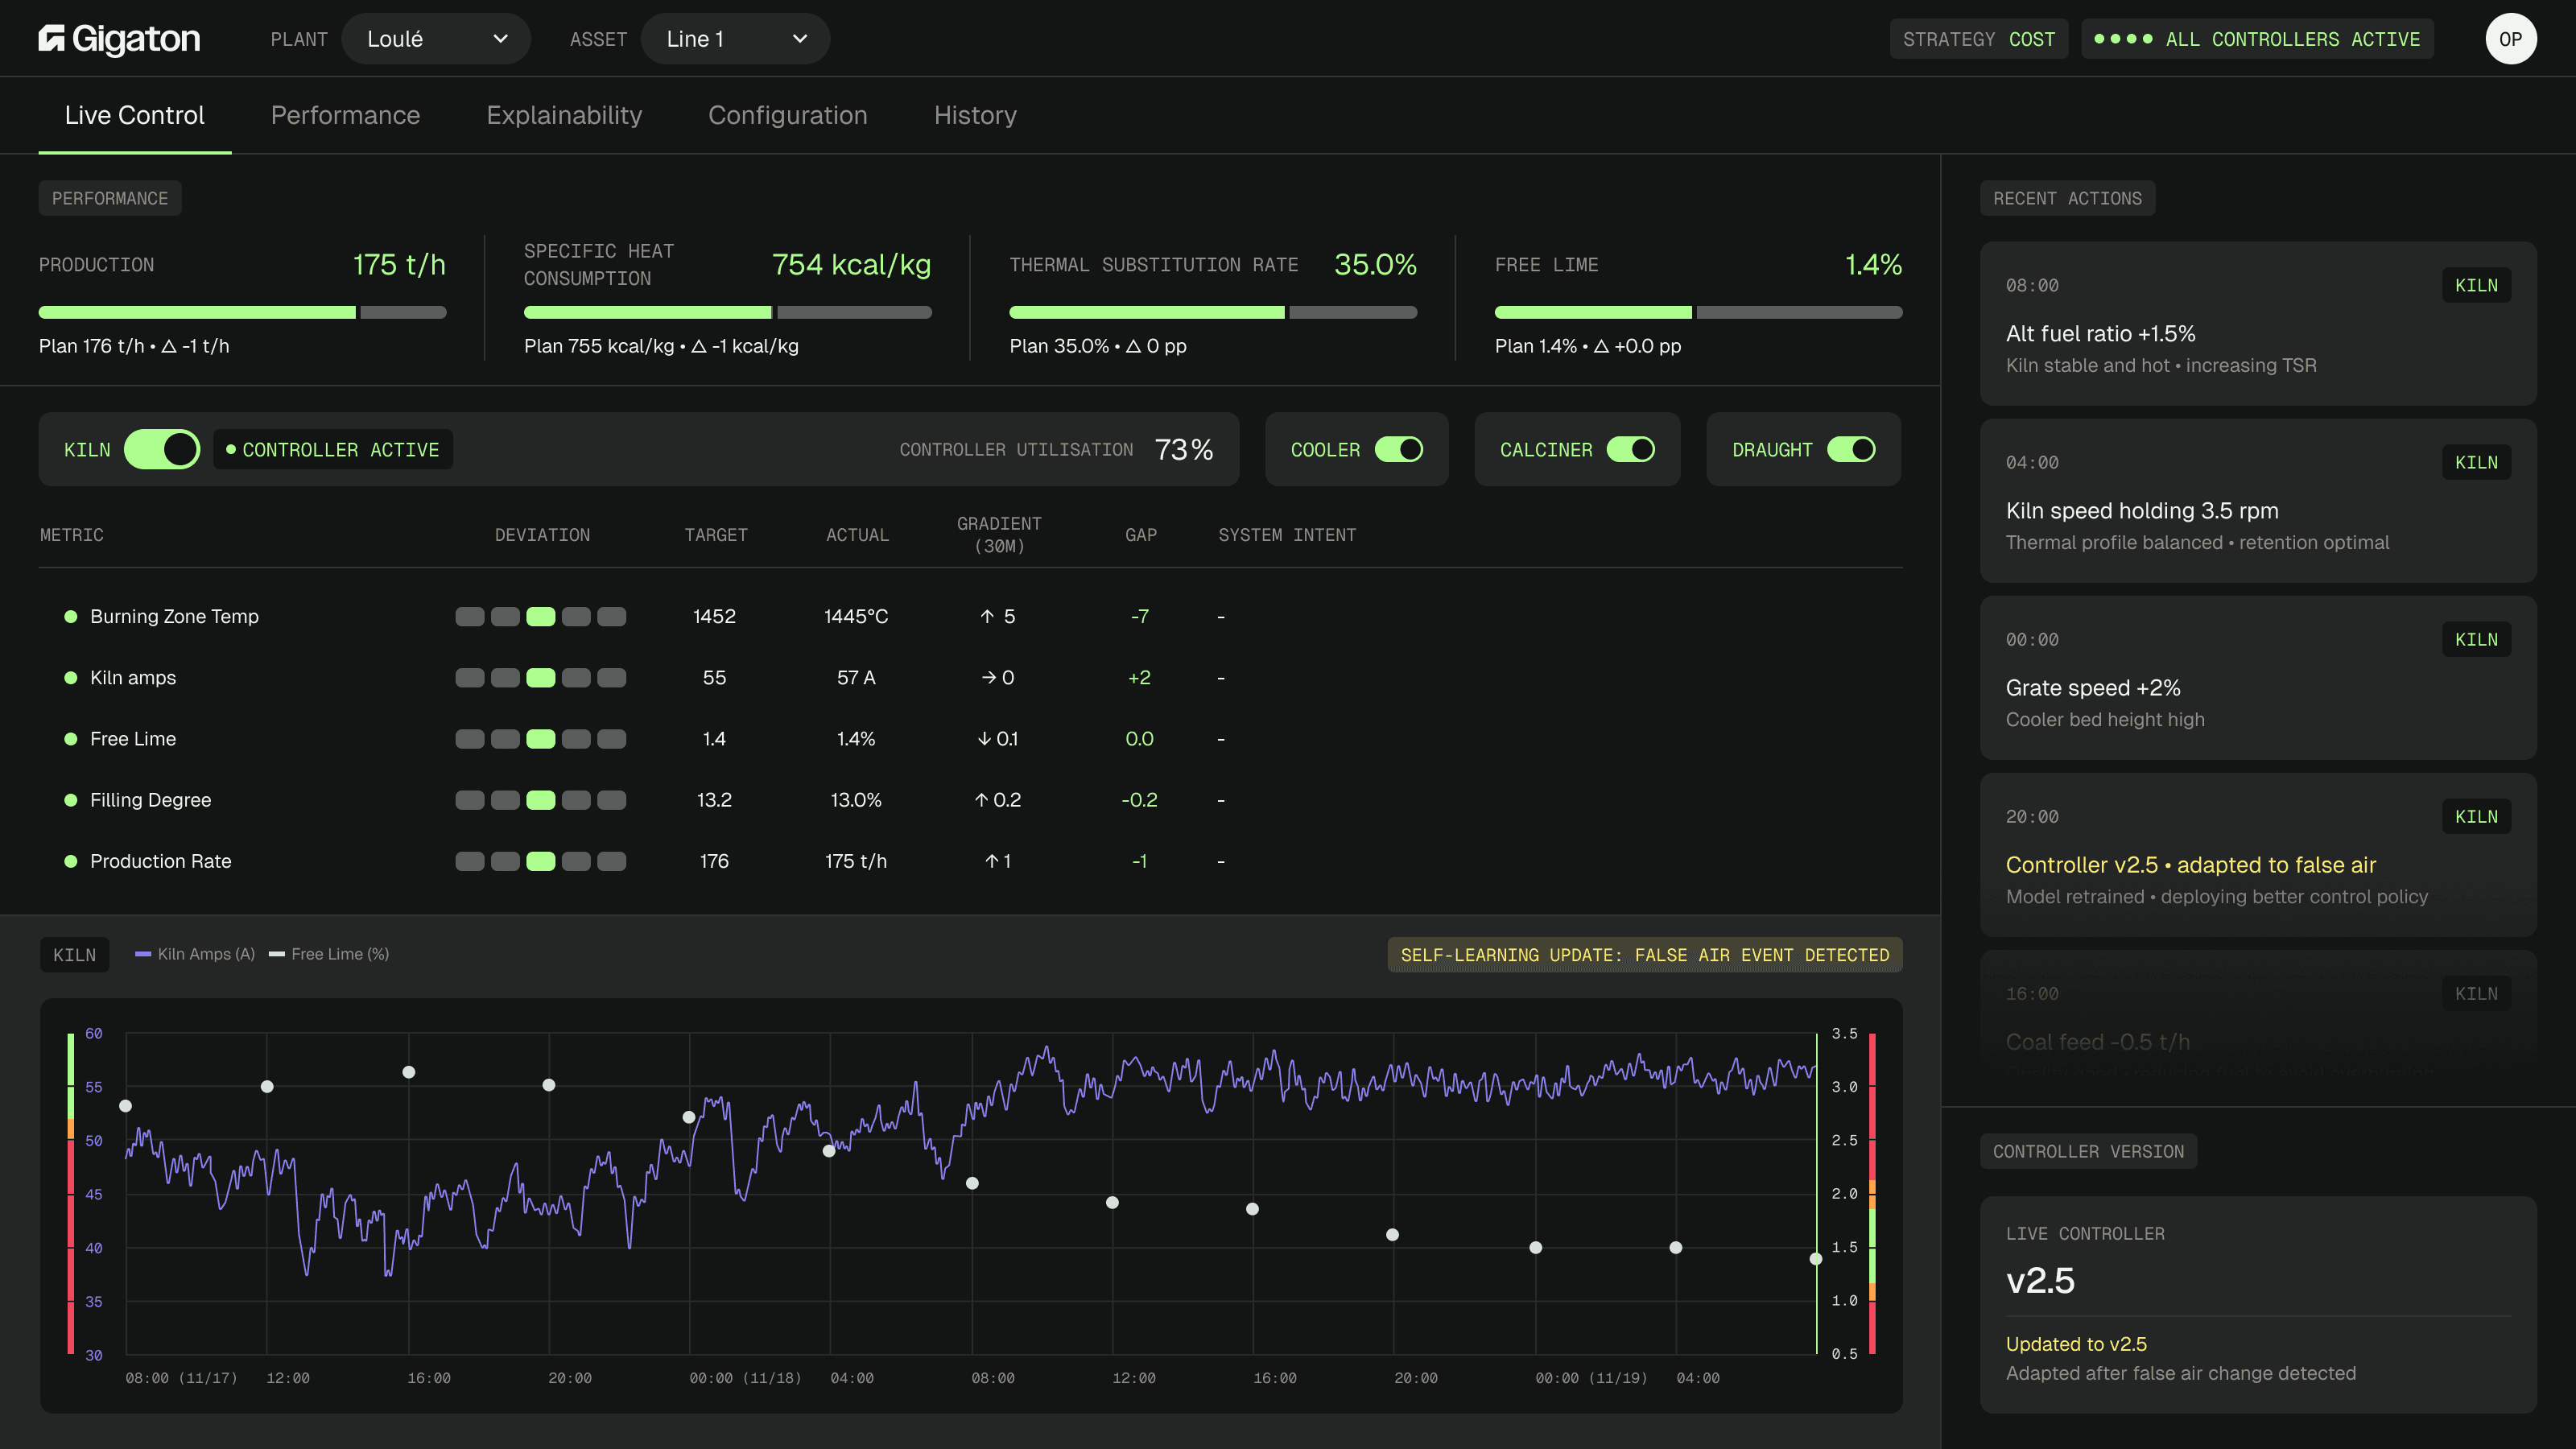The height and width of the screenshot is (1449, 2576).
Task: Click the Gigaton logo icon
Action: 52,39
